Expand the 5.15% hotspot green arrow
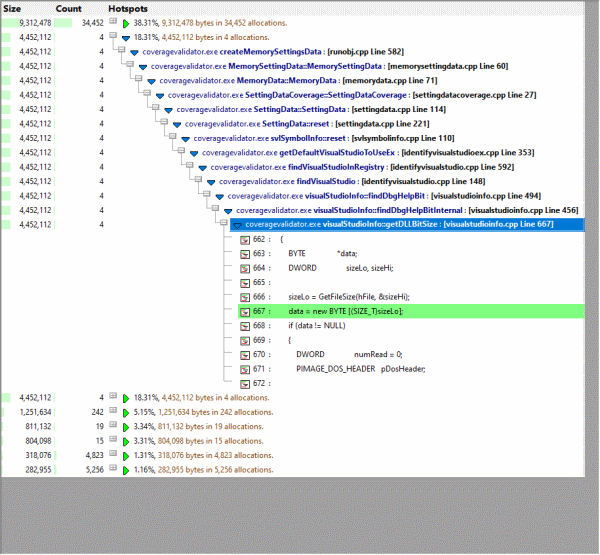 pos(126,413)
